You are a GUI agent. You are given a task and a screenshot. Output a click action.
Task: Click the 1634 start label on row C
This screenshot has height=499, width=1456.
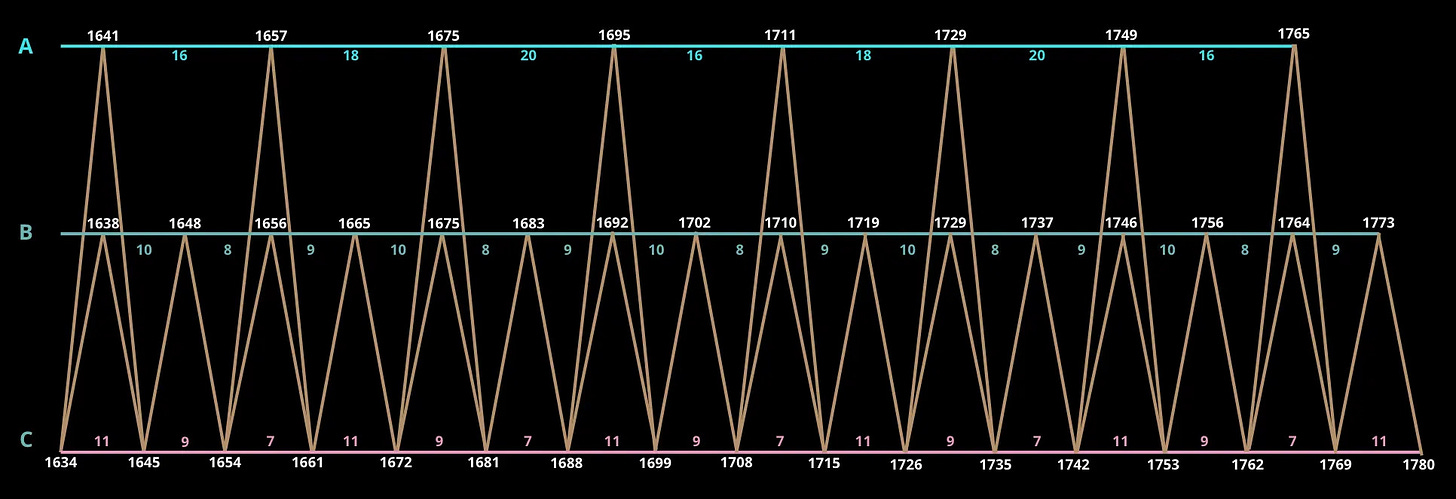point(61,464)
